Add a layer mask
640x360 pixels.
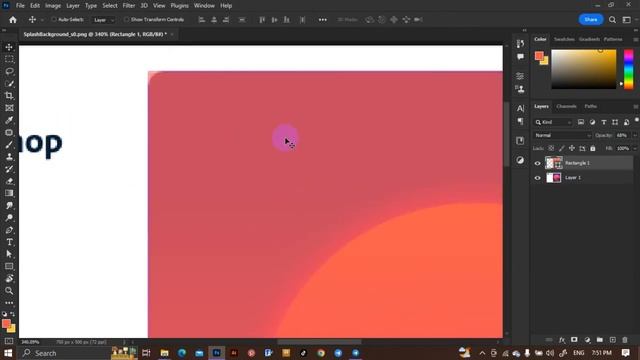coord(574,340)
